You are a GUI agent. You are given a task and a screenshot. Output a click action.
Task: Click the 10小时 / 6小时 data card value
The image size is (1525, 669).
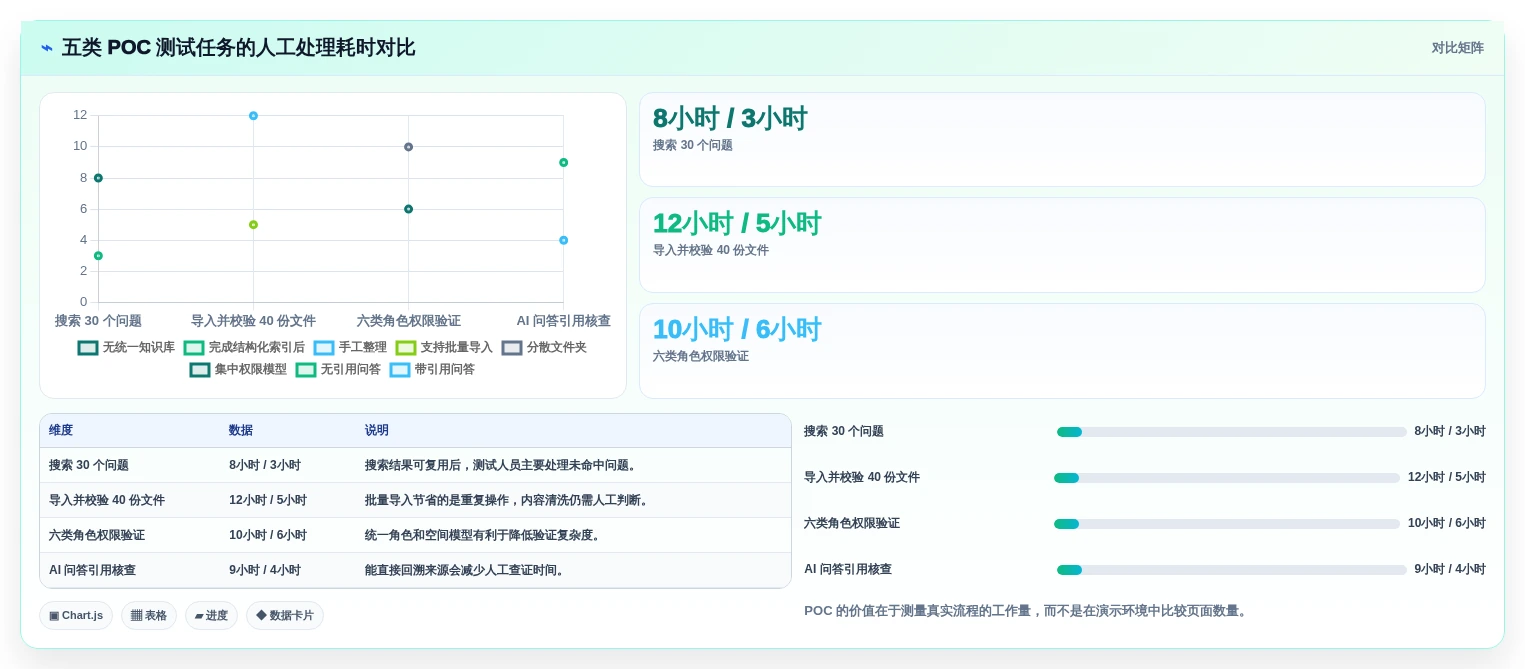[x=737, y=330]
